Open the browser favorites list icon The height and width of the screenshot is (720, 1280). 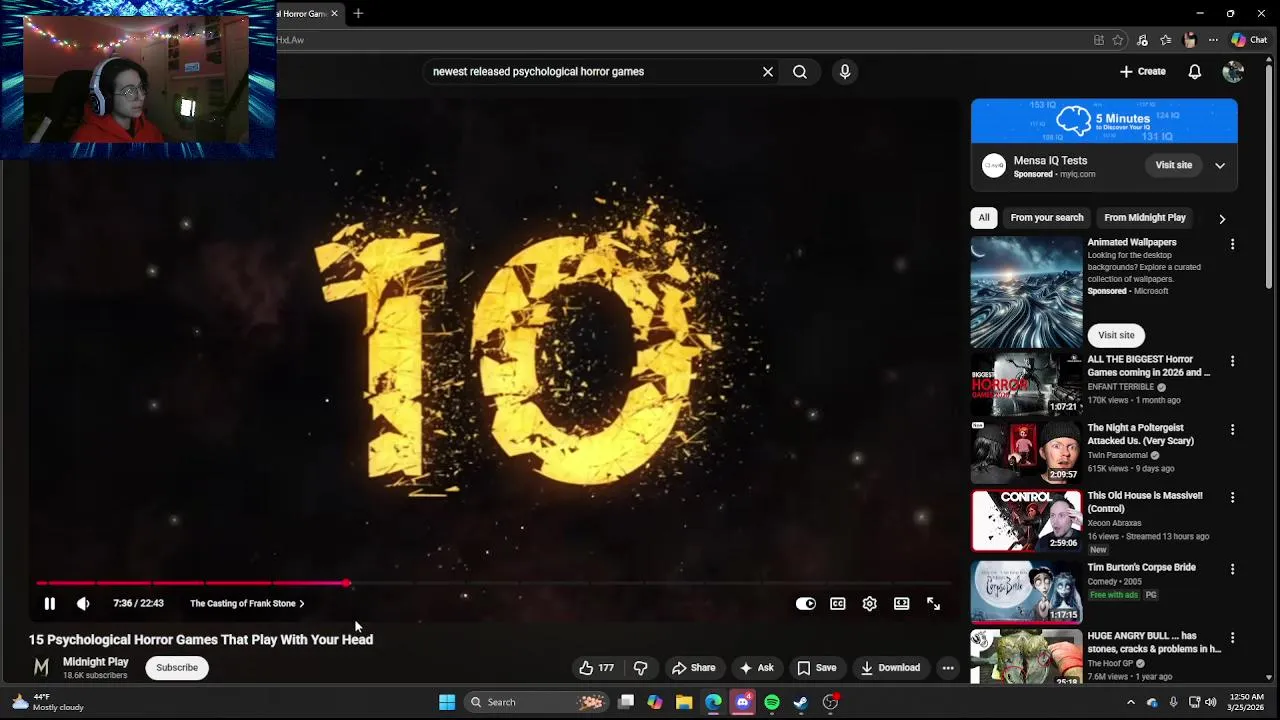pos(1166,40)
